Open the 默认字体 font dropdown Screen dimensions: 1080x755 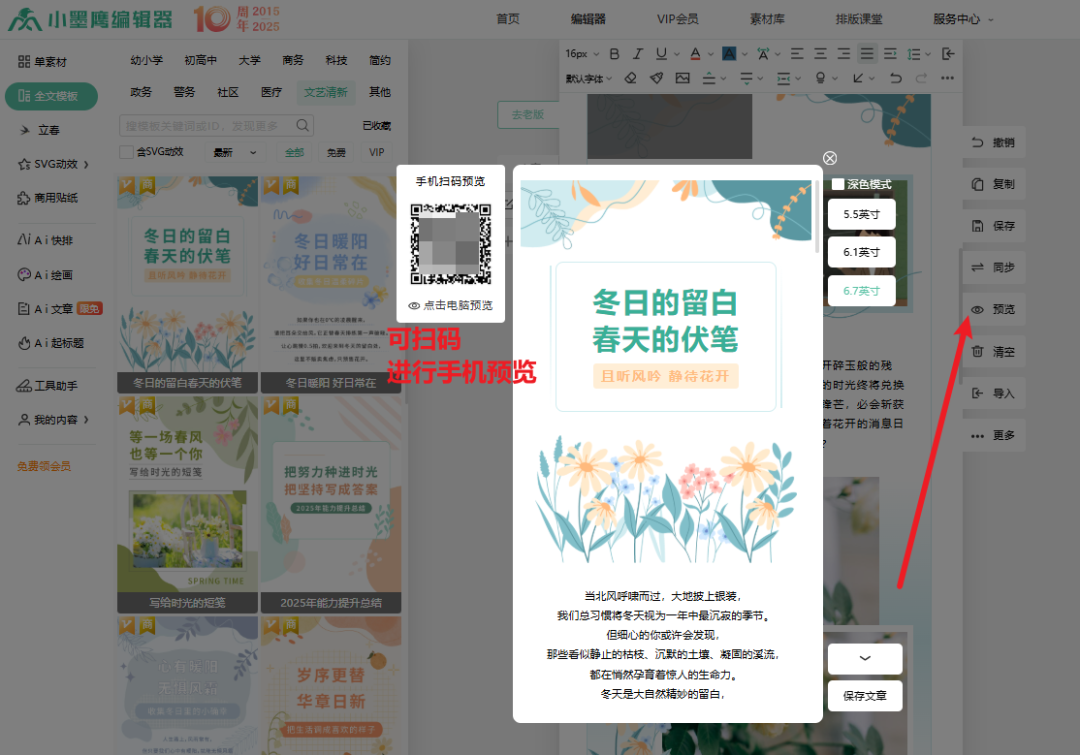588,78
